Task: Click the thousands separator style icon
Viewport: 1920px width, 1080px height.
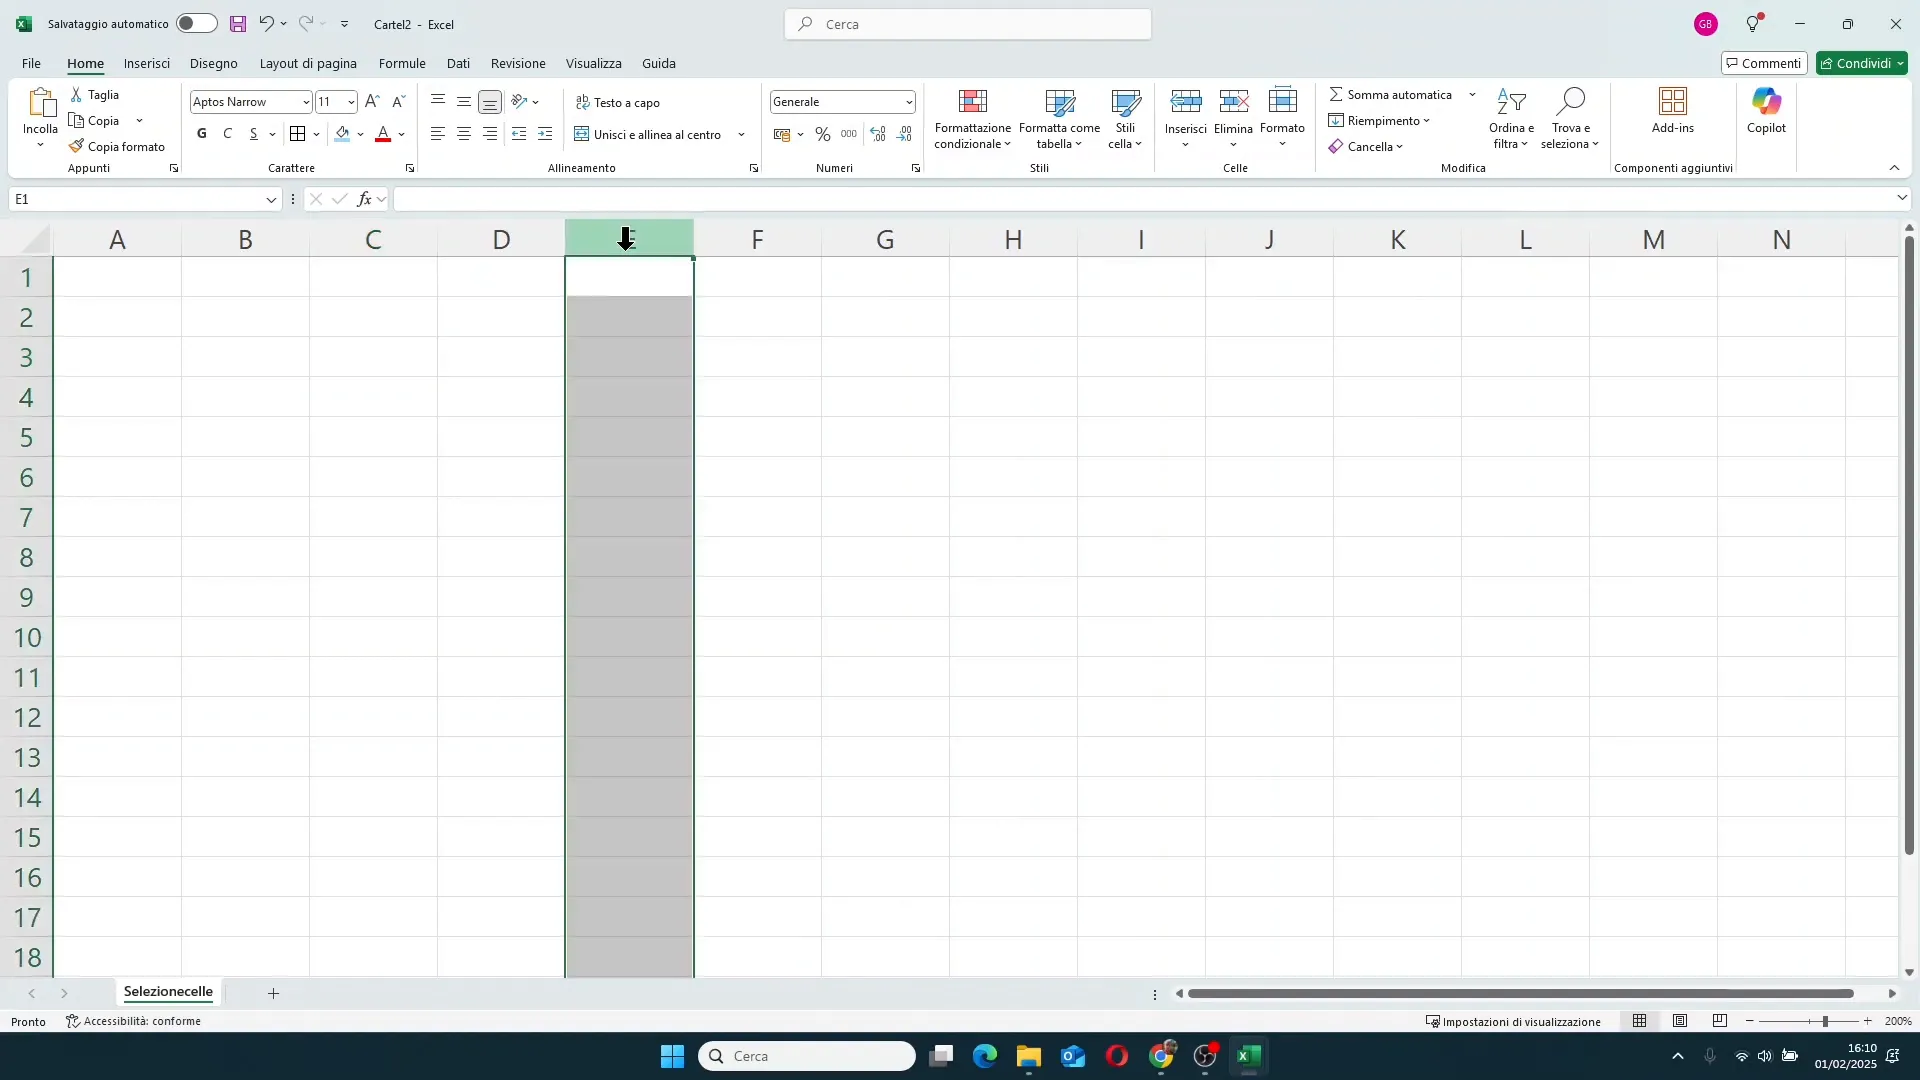Action: [x=849, y=134]
